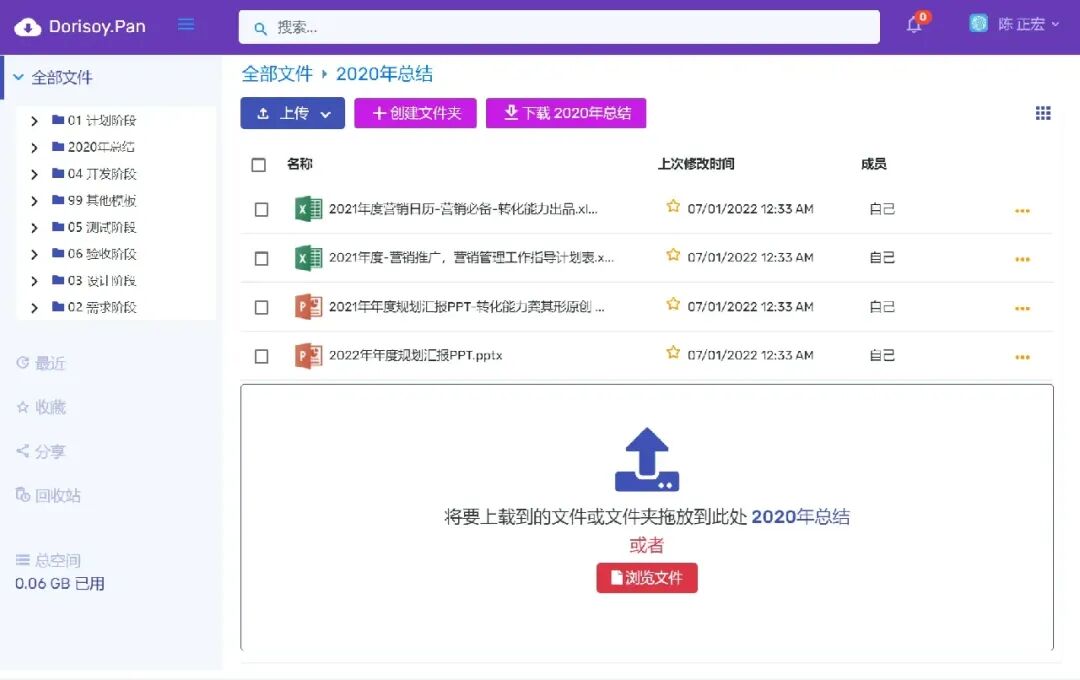
Task: Switch to grid view layout
Action: pos(1043,113)
